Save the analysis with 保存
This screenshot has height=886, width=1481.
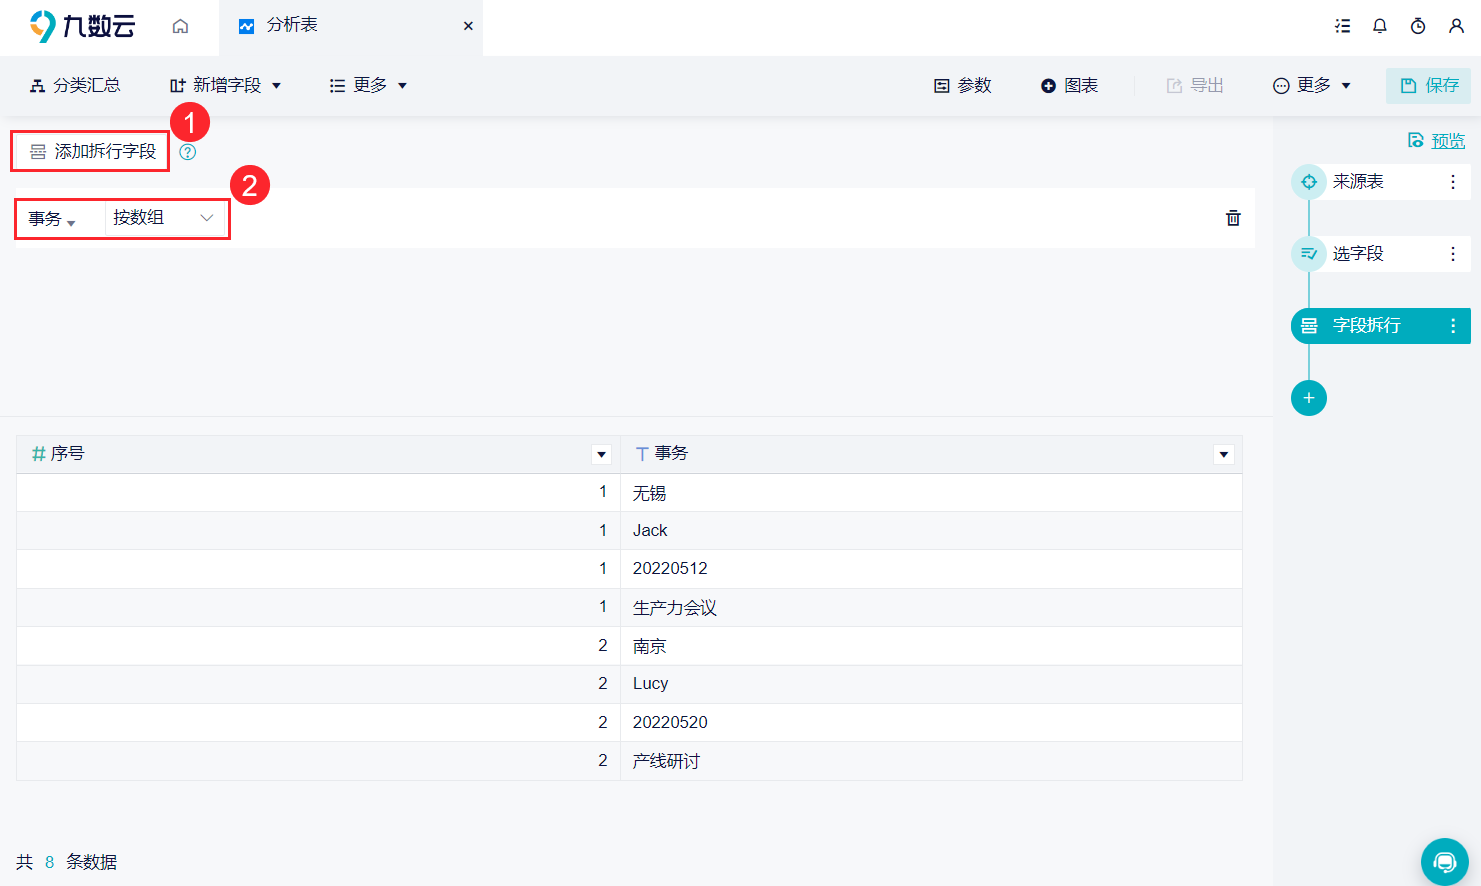pyautogui.click(x=1428, y=86)
